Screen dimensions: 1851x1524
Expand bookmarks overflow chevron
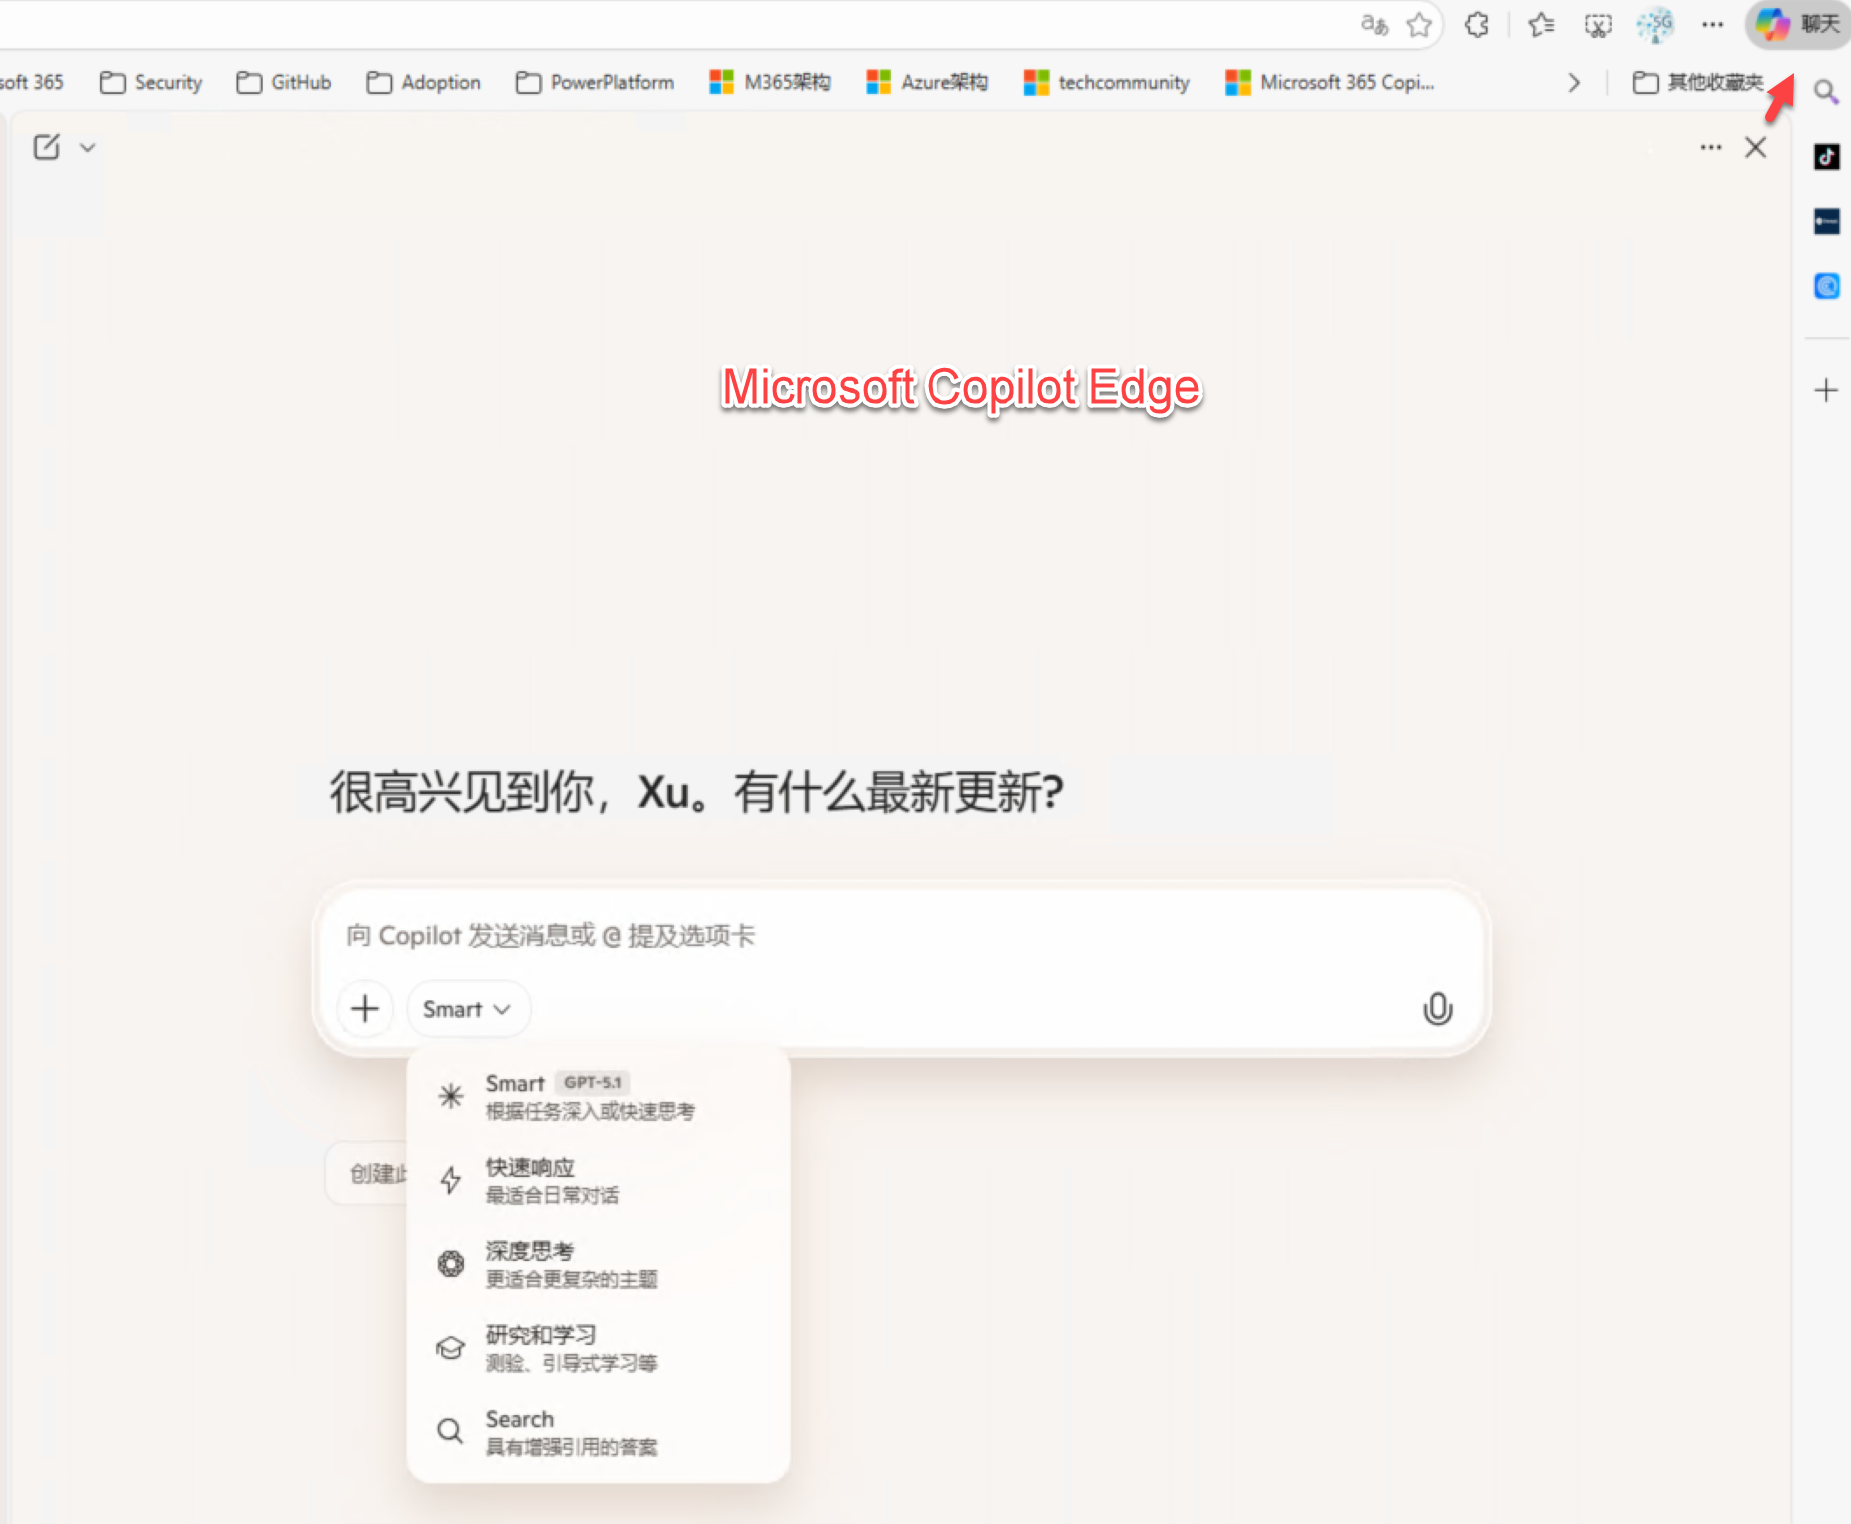(1574, 83)
